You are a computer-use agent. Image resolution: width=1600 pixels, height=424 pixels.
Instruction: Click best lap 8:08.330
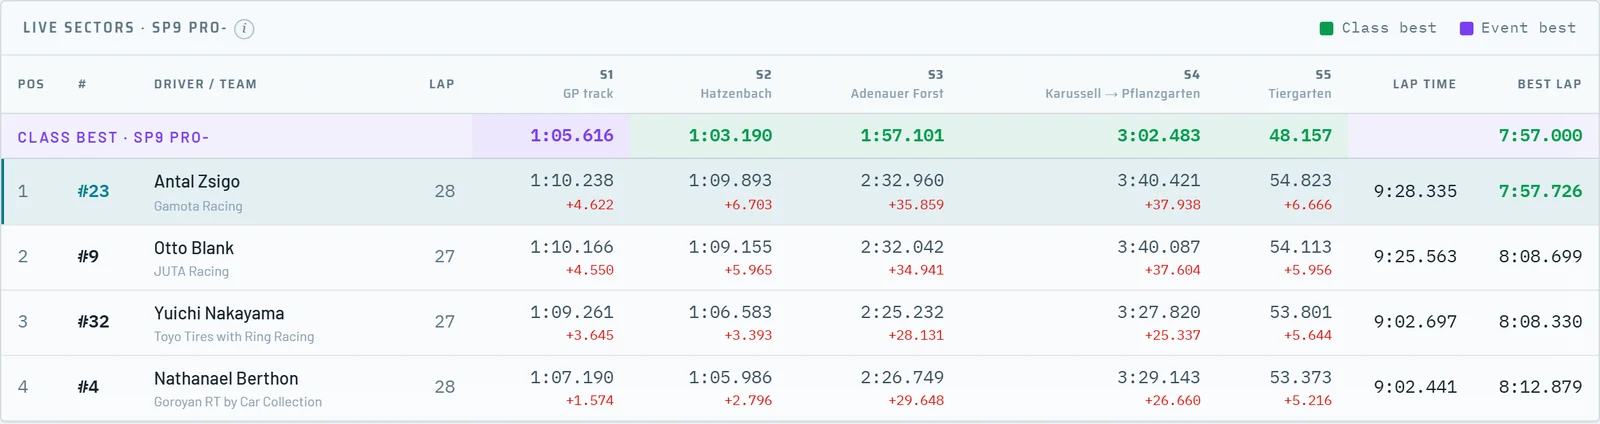1540,321
